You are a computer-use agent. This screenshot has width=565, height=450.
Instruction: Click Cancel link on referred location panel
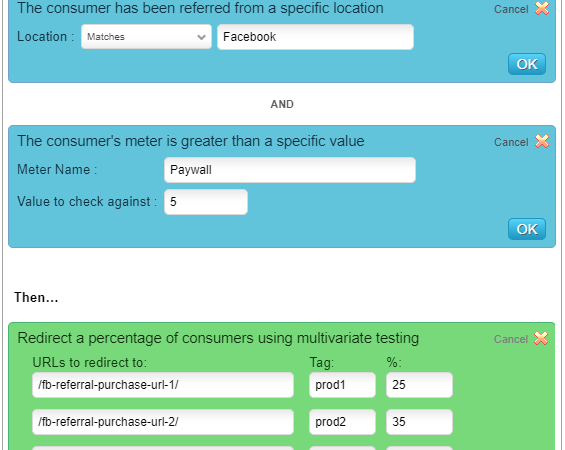coord(511,9)
